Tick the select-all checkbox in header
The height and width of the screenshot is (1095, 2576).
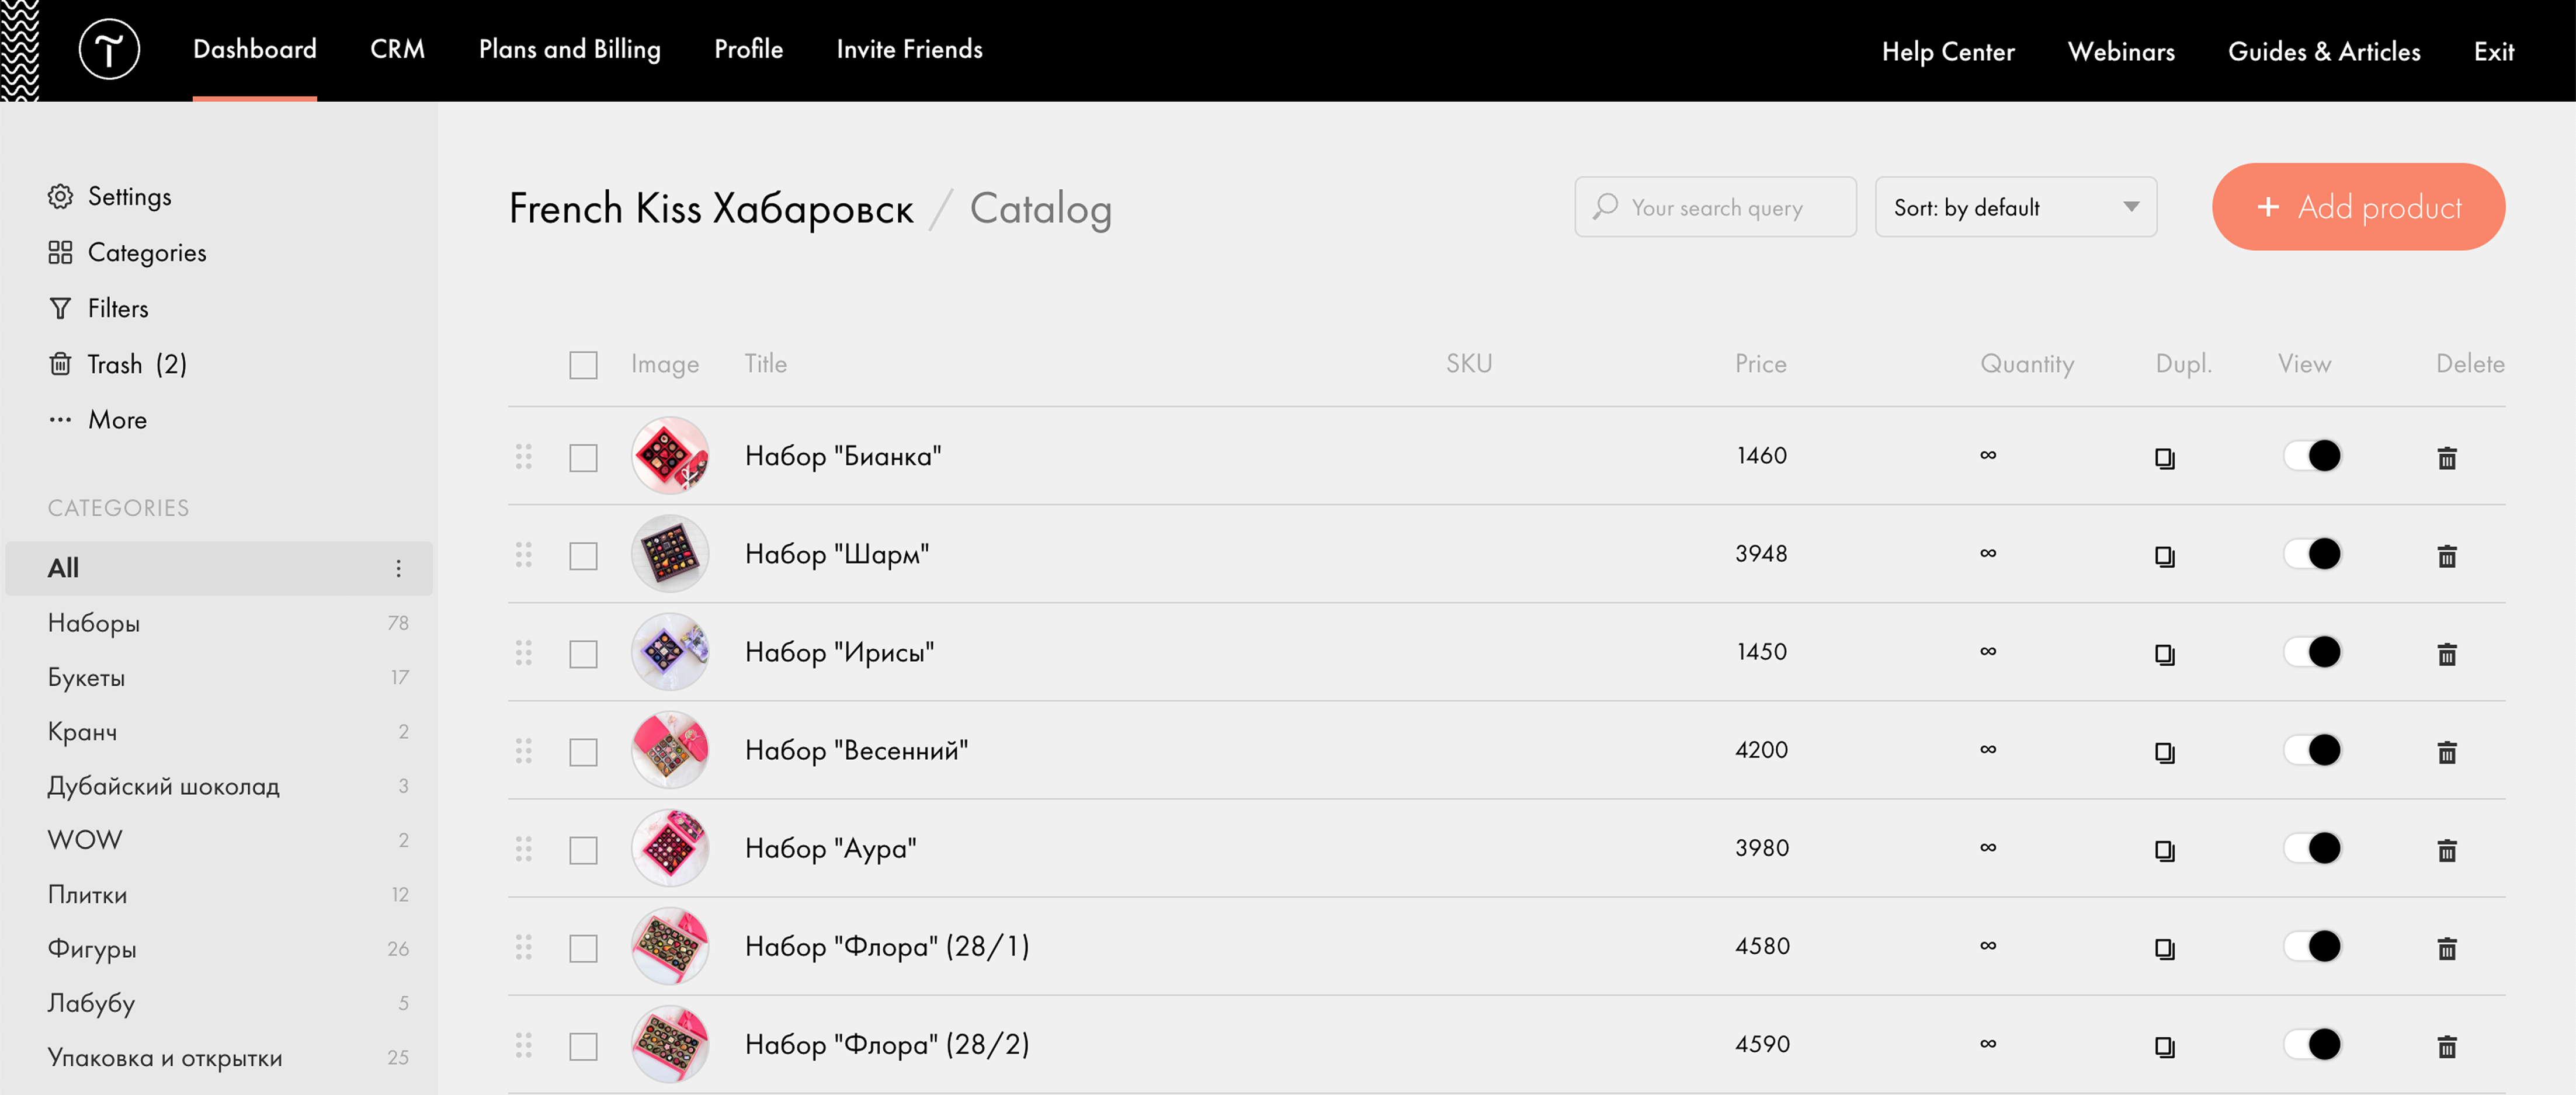[x=583, y=365]
